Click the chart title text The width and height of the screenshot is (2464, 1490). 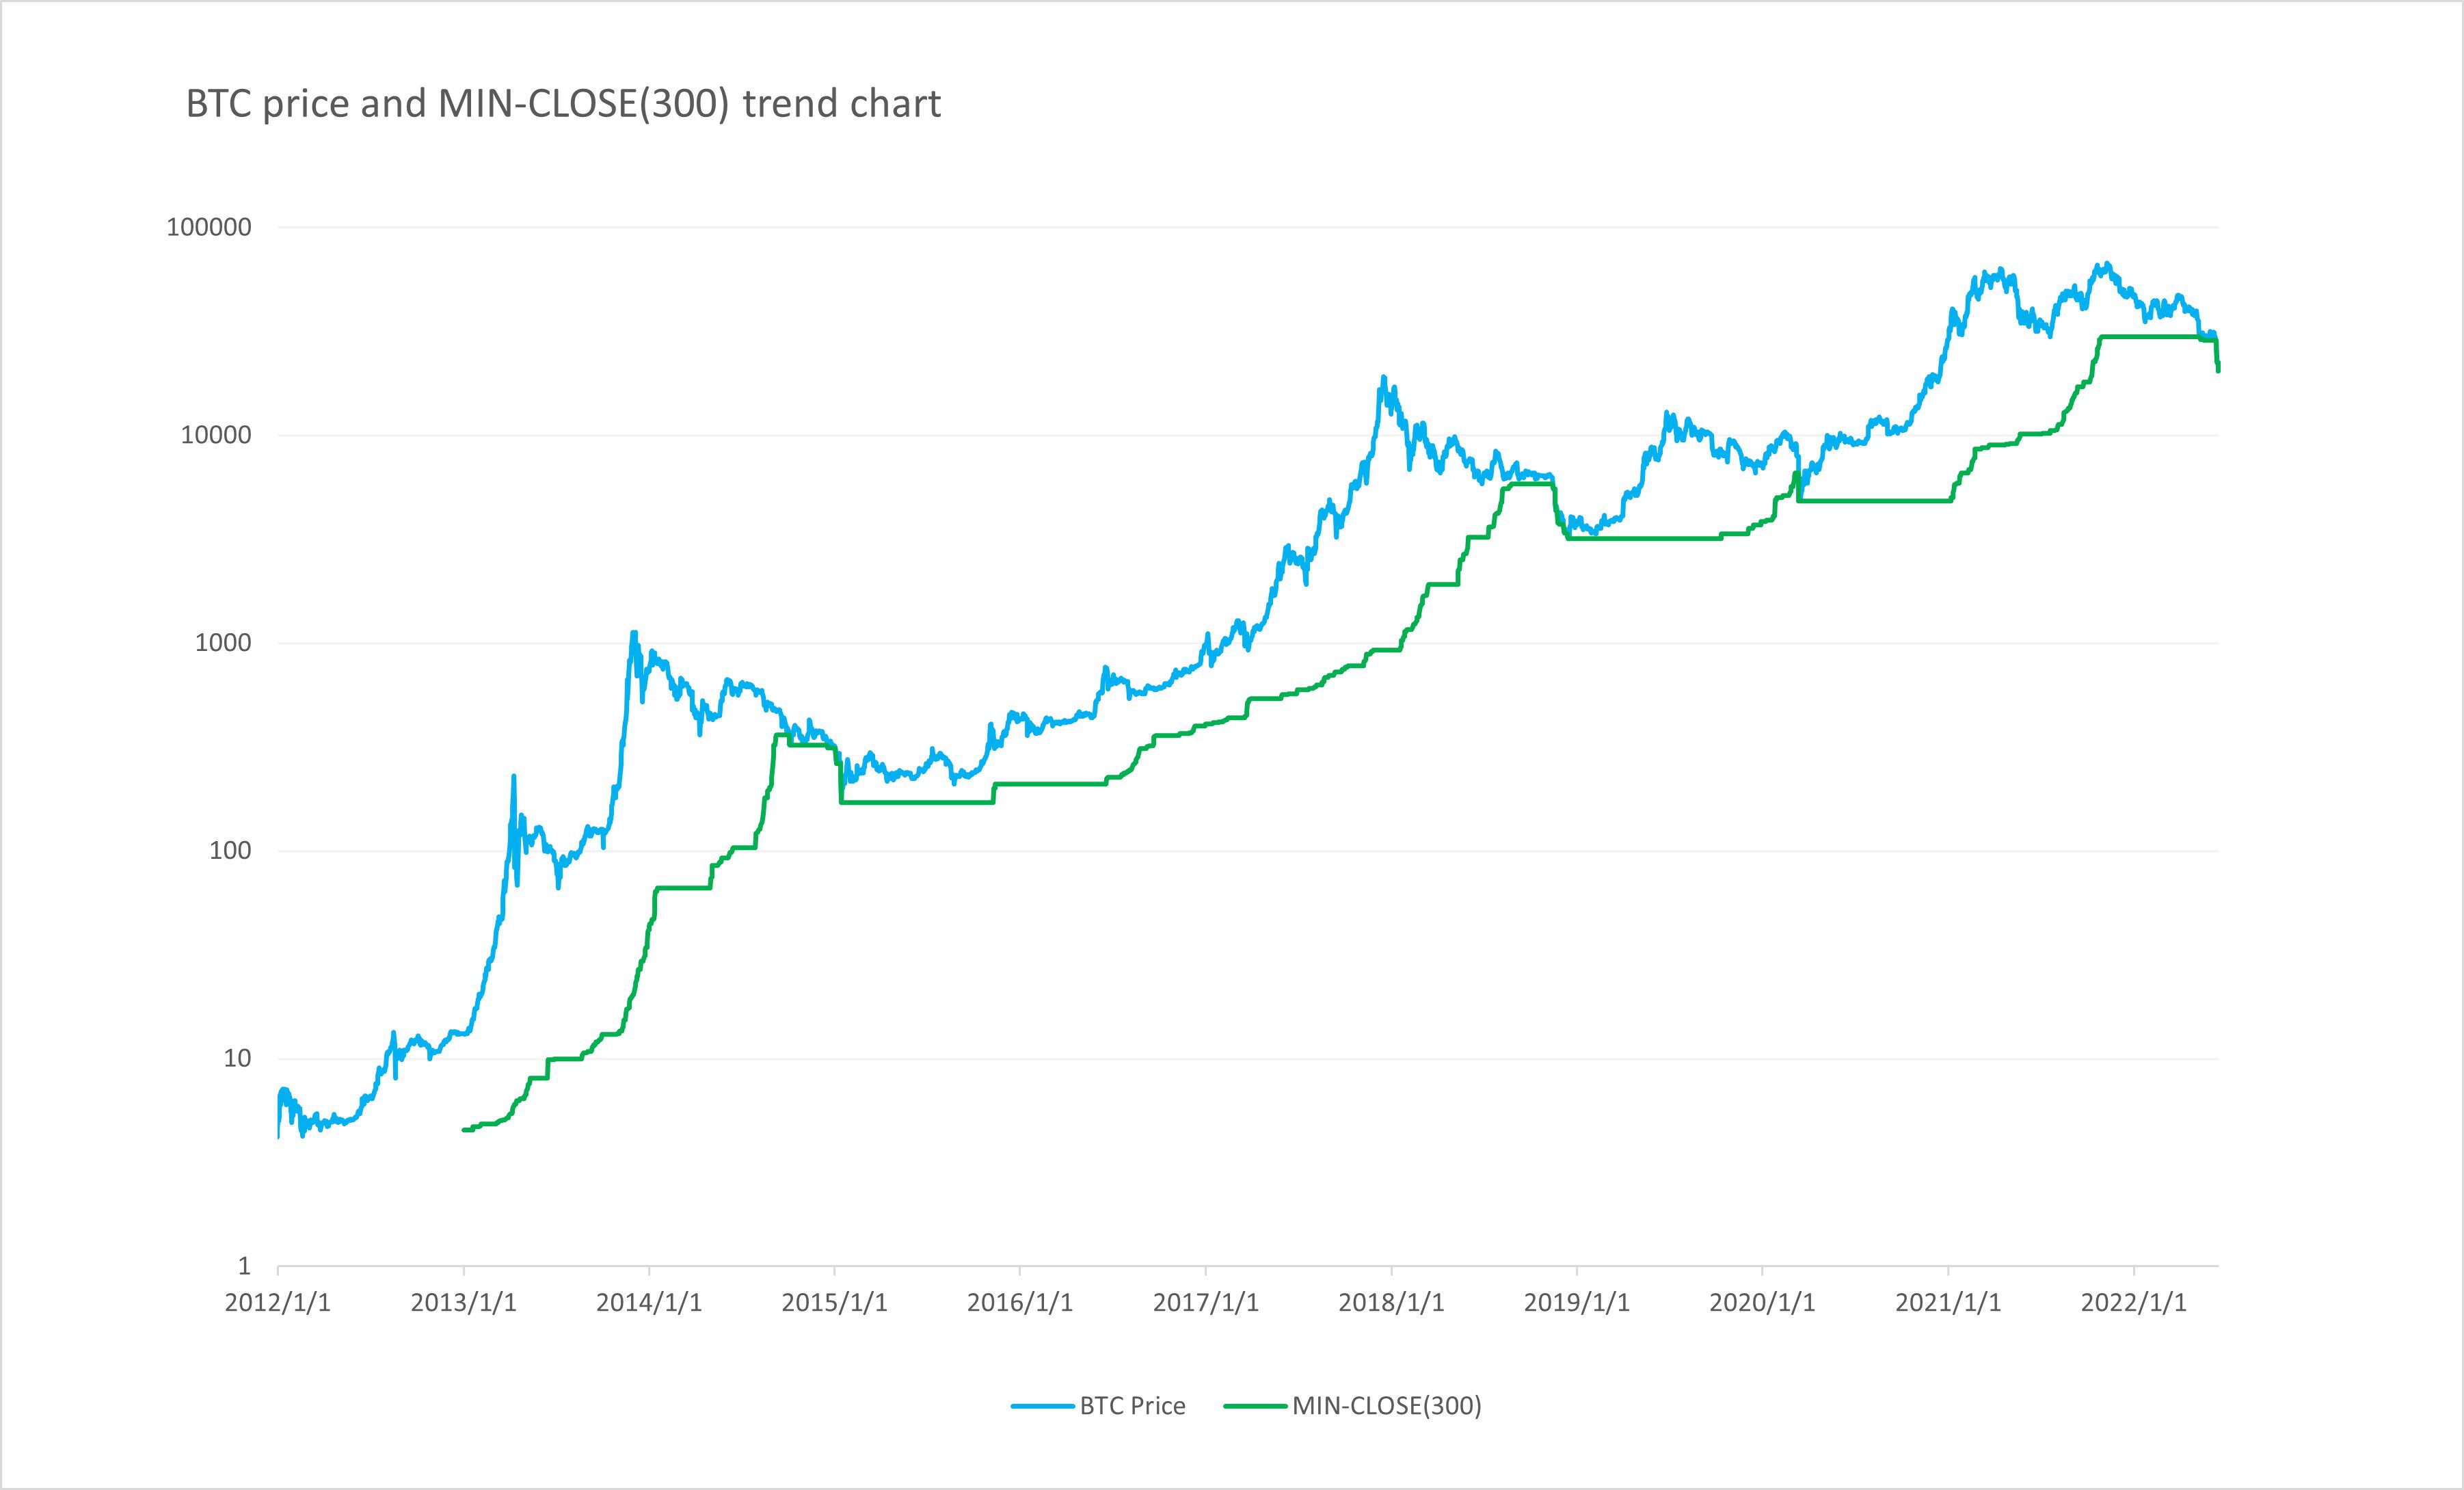(563, 104)
